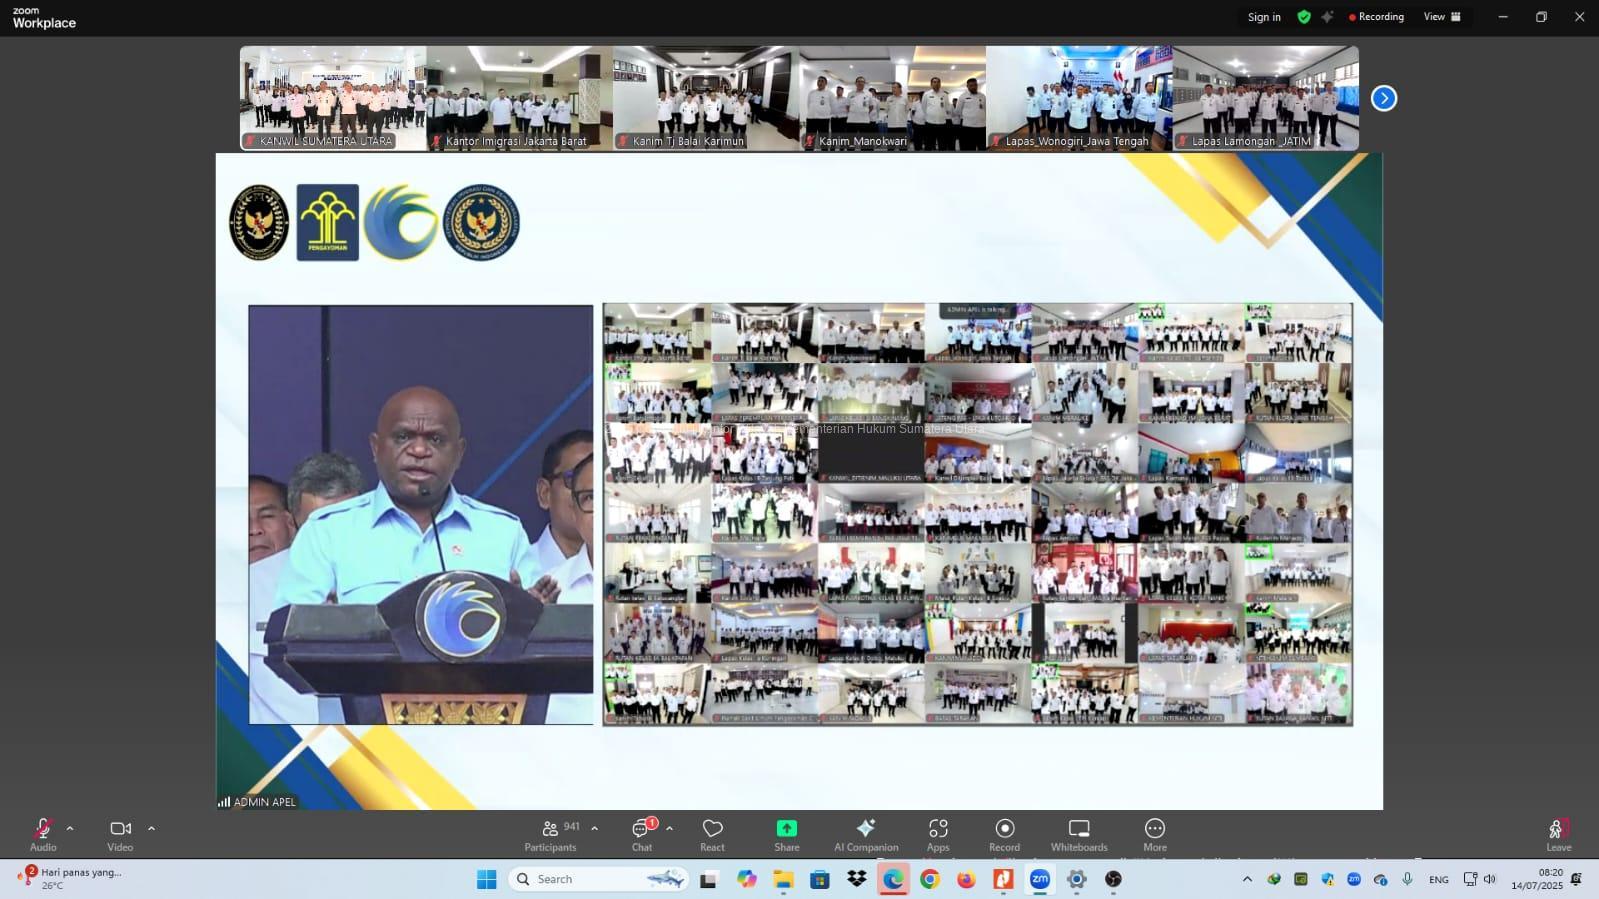Viewport: 1599px width, 899px height.
Task: Select the KANWIL SUMATERA UTARA video thumbnail
Action: point(333,98)
